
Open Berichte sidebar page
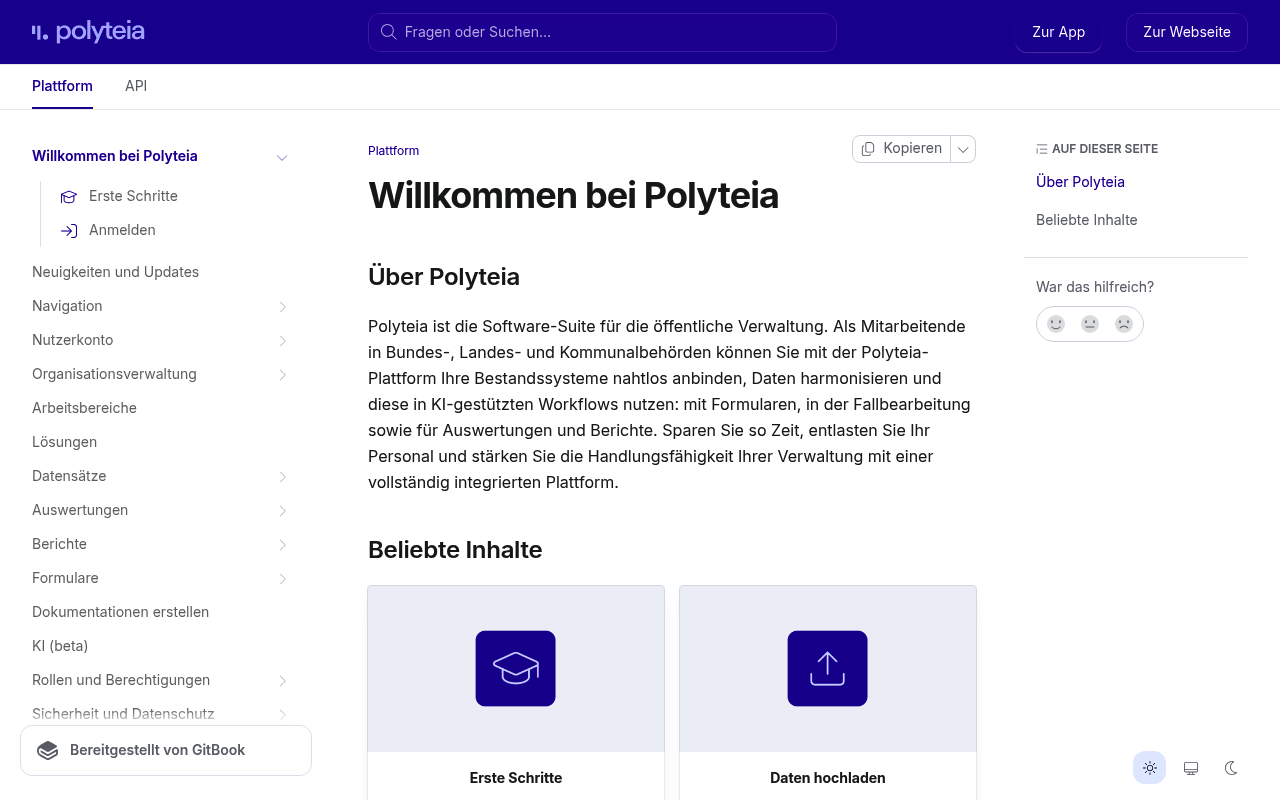point(59,544)
